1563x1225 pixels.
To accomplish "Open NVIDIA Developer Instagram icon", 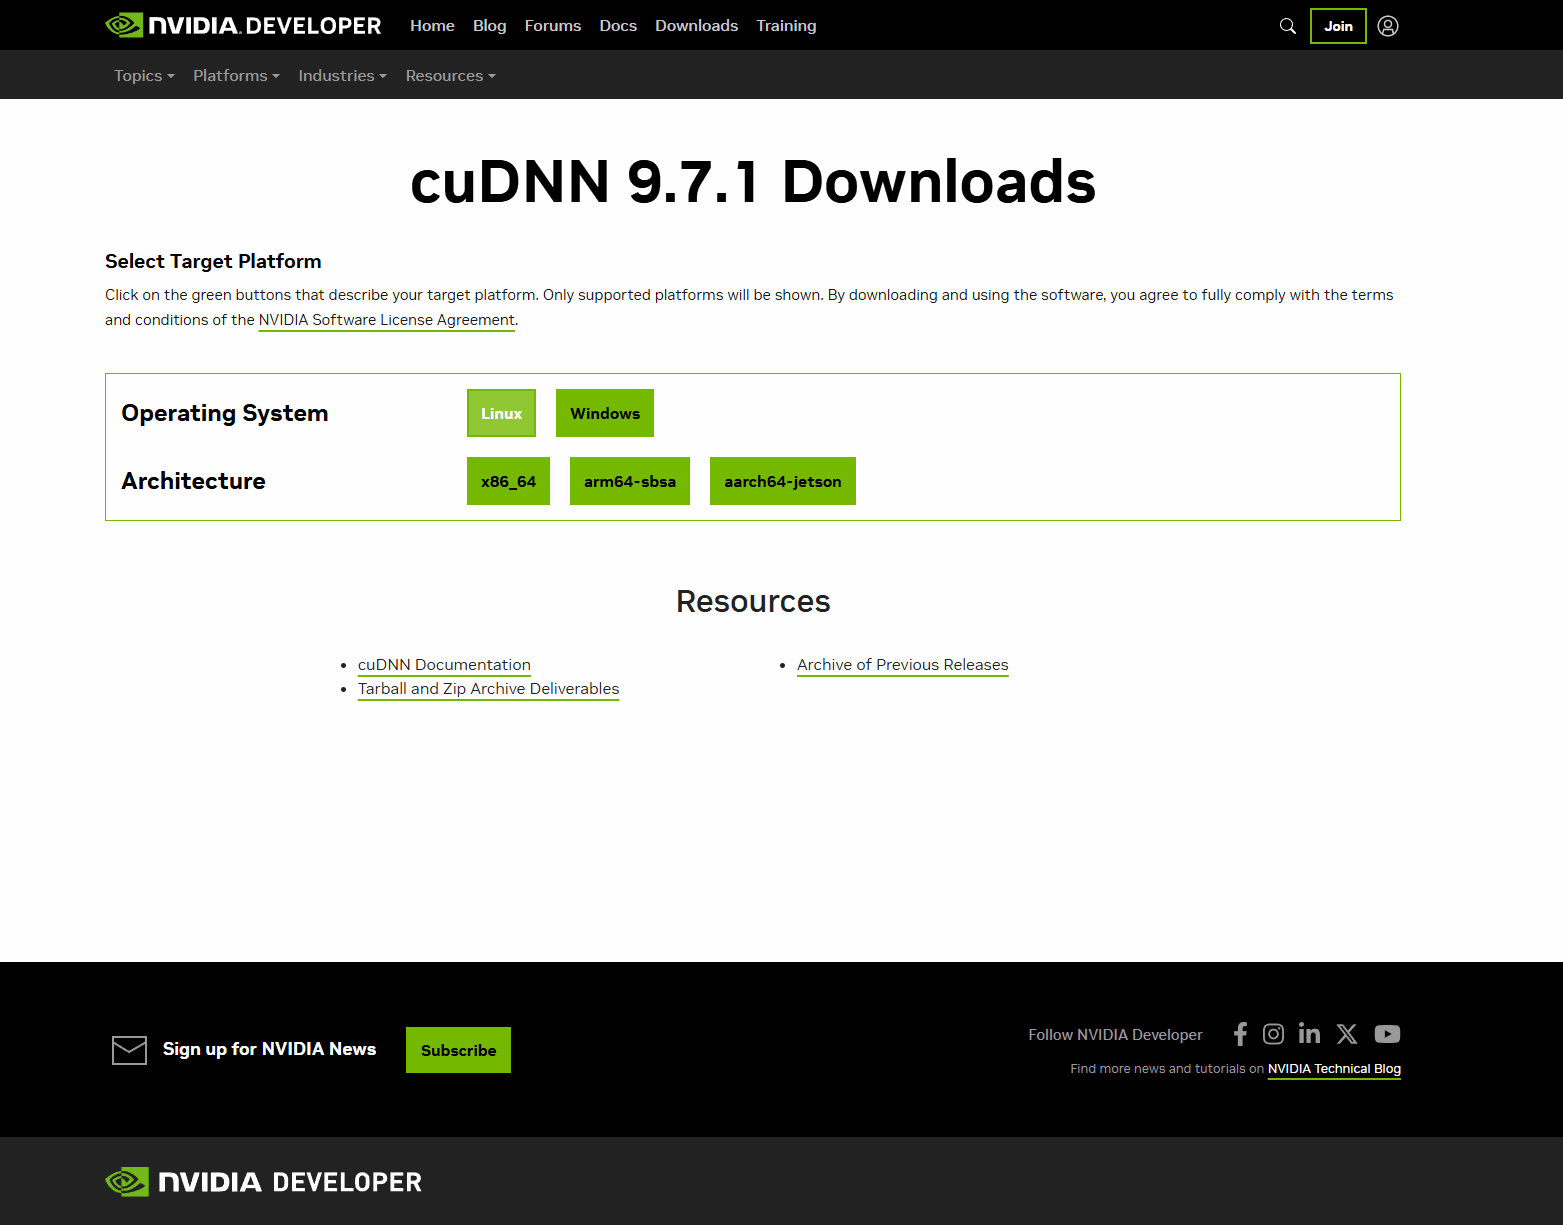I will (1273, 1034).
